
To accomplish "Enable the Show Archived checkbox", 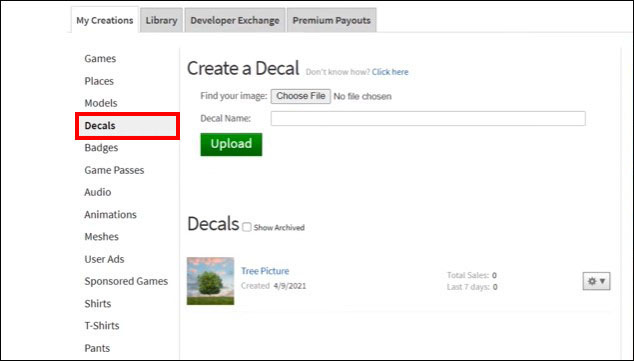I will 247,227.
